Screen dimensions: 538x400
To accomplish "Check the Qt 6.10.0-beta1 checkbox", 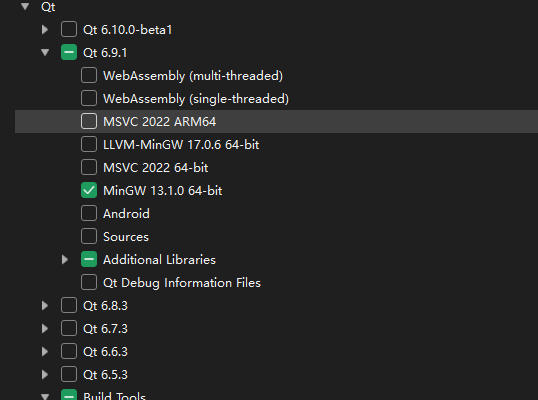I will tap(69, 30).
